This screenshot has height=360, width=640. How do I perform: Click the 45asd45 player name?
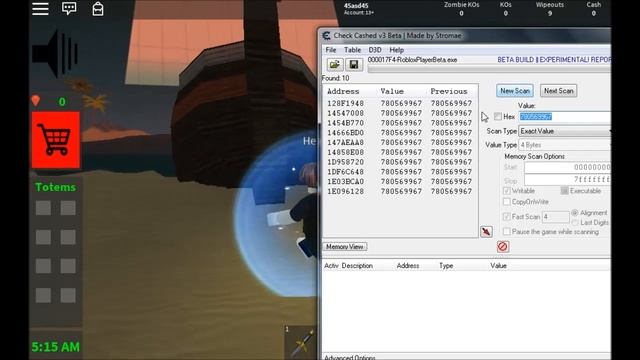(356, 6)
